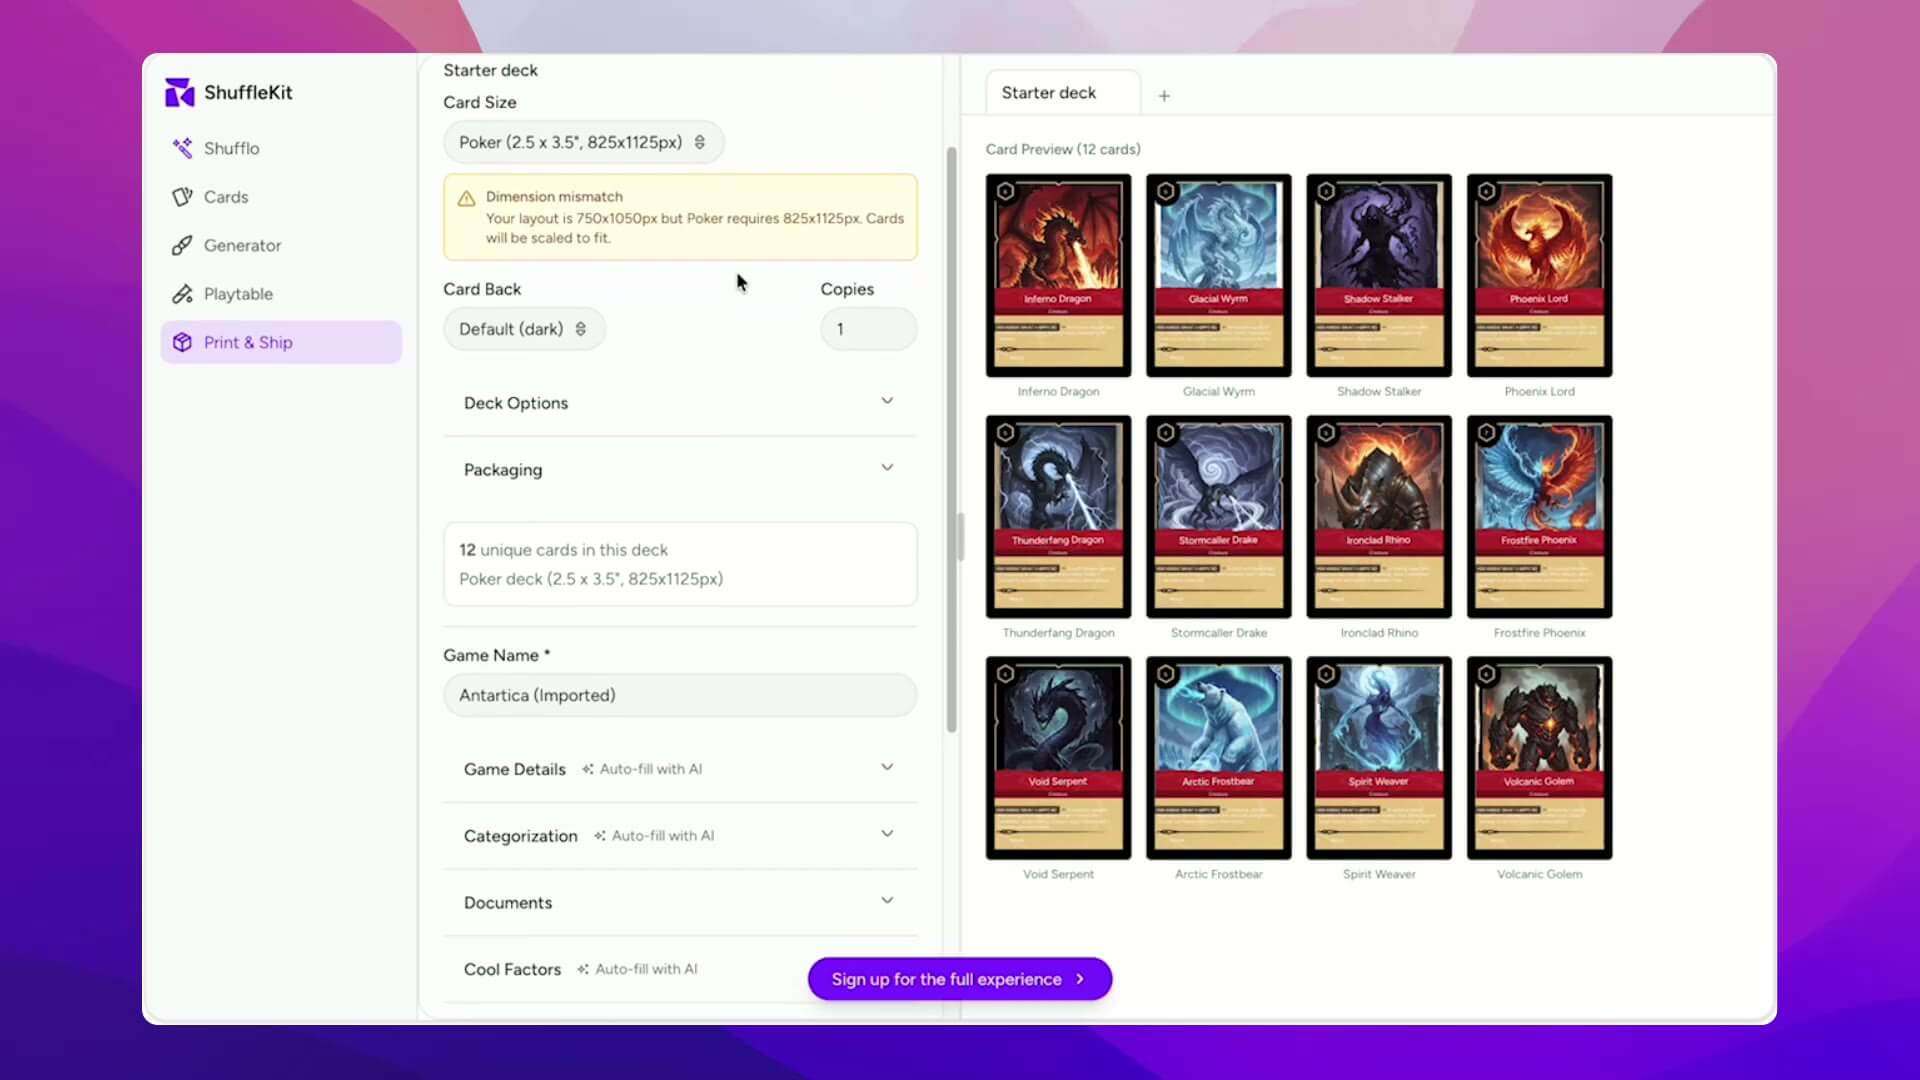This screenshot has height=1080, width=1920.
Task: Open the Inferno Dragon card thumbnail
Action: click(1058, 276)
